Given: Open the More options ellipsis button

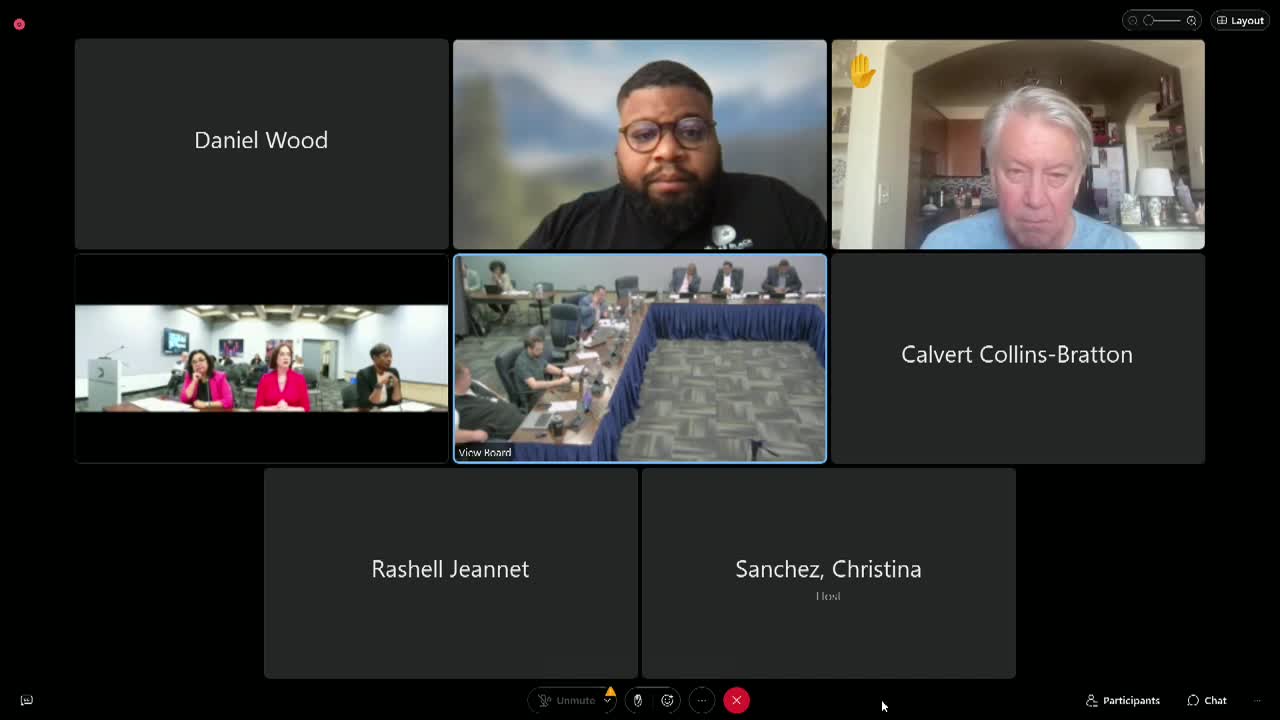Looking at the screenshot, I should coord(702,700).
